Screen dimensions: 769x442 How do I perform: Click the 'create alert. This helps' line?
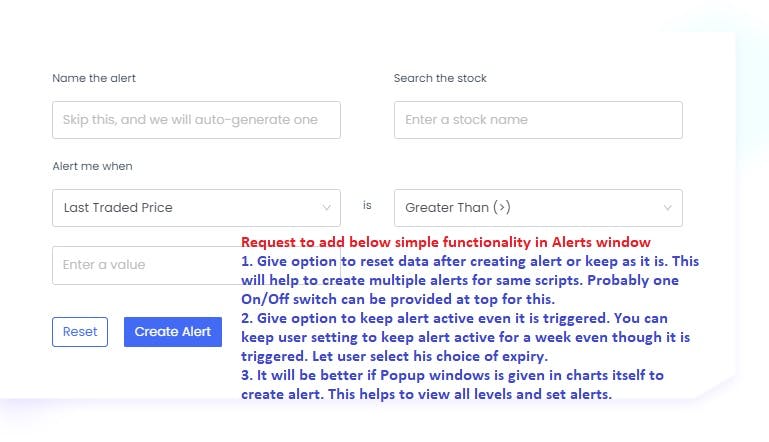[426, 394]
